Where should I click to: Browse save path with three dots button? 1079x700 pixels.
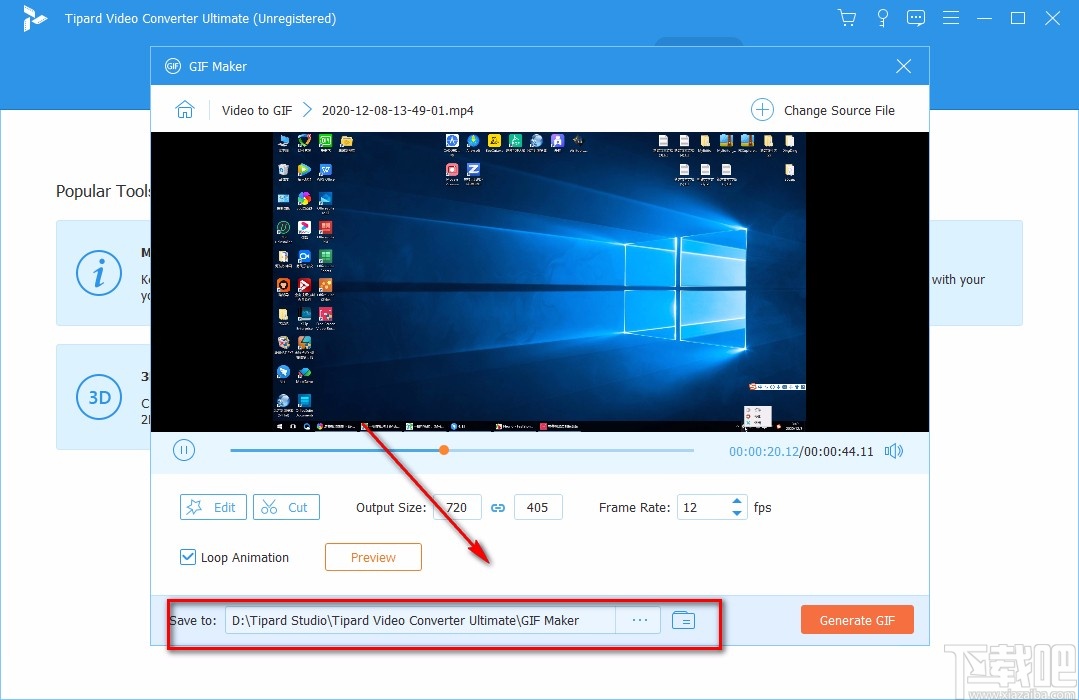tap(639, 620)
